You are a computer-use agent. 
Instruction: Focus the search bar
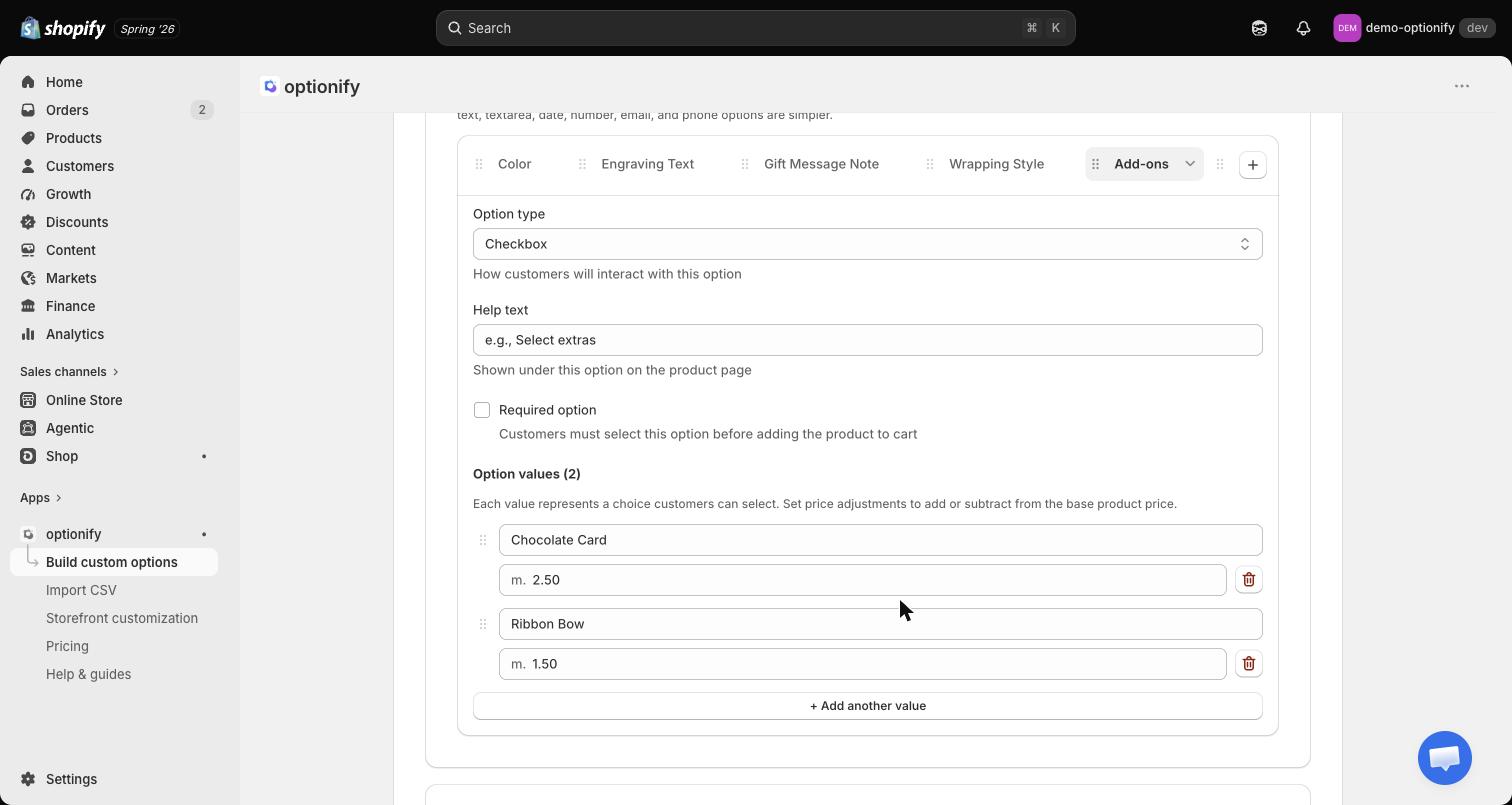755,28
